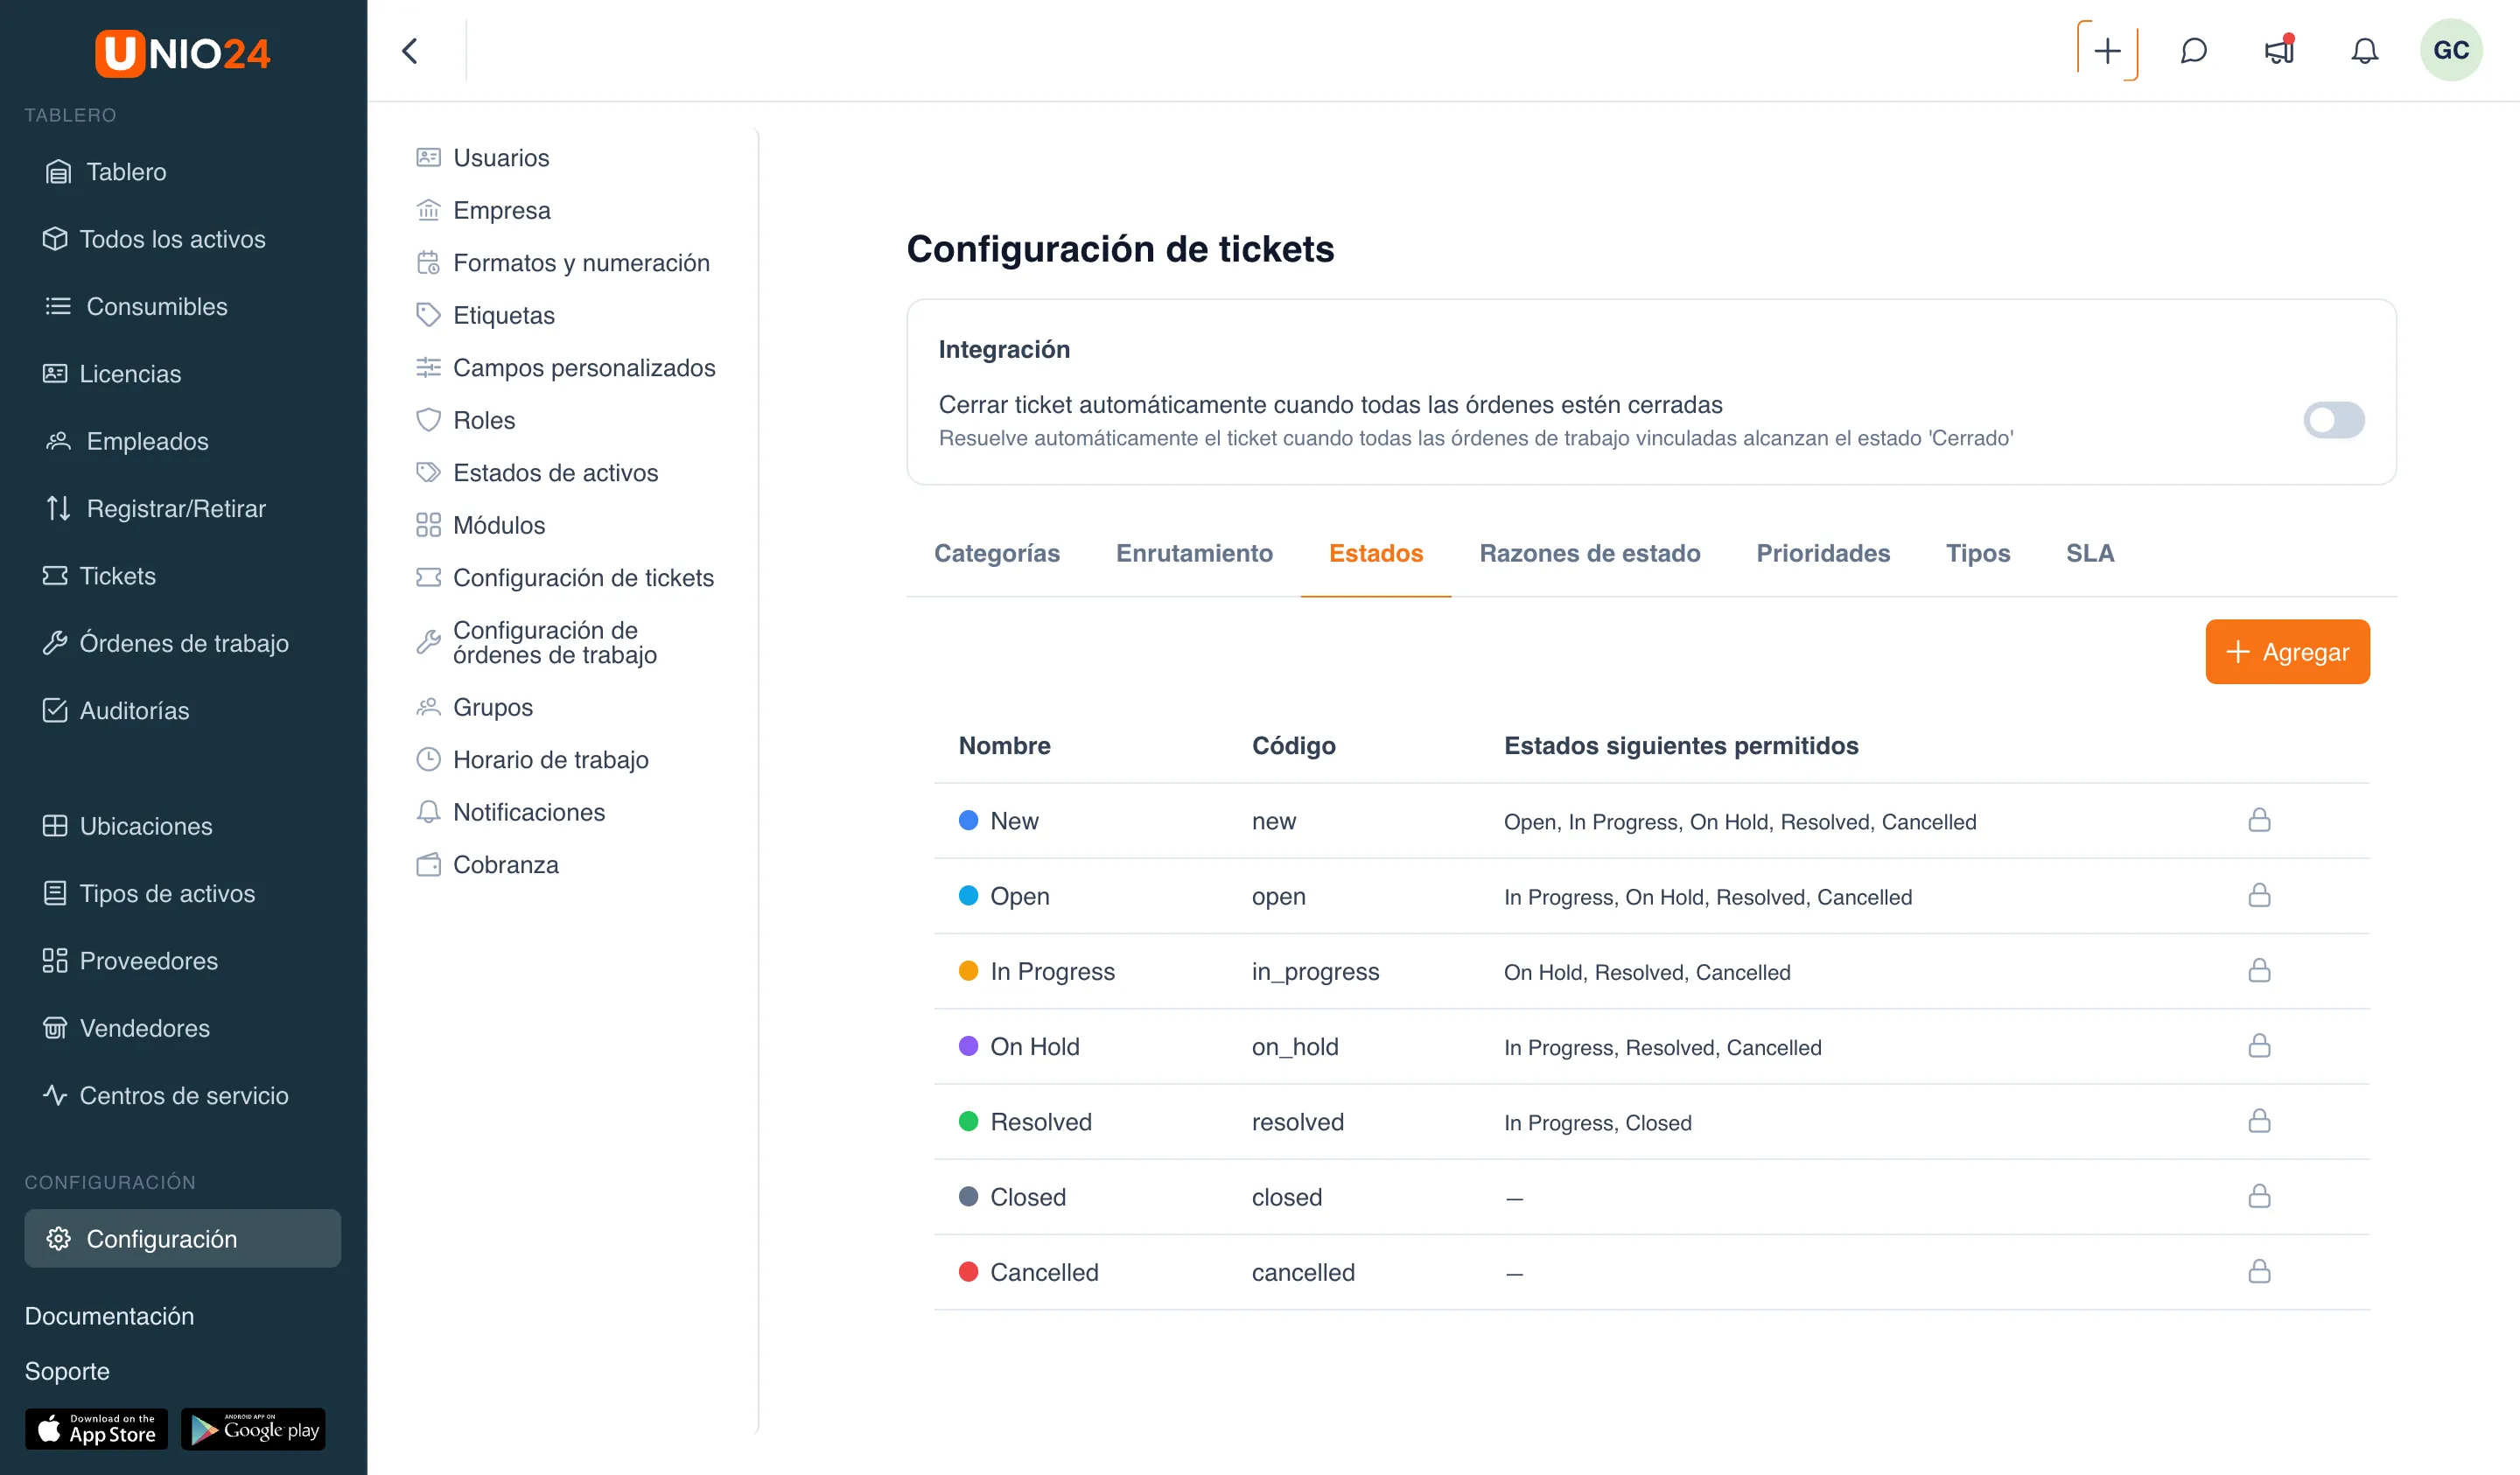Select the Estados tab
The width and height of the screenshot is (2520, 1475).
(1375, 553)
